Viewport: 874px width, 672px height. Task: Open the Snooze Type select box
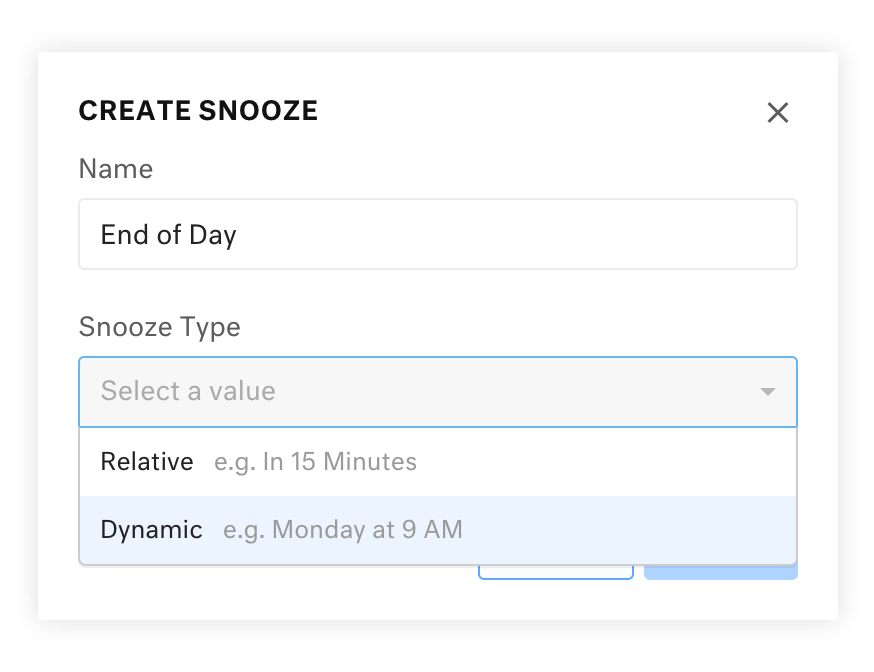click(438, 392)
